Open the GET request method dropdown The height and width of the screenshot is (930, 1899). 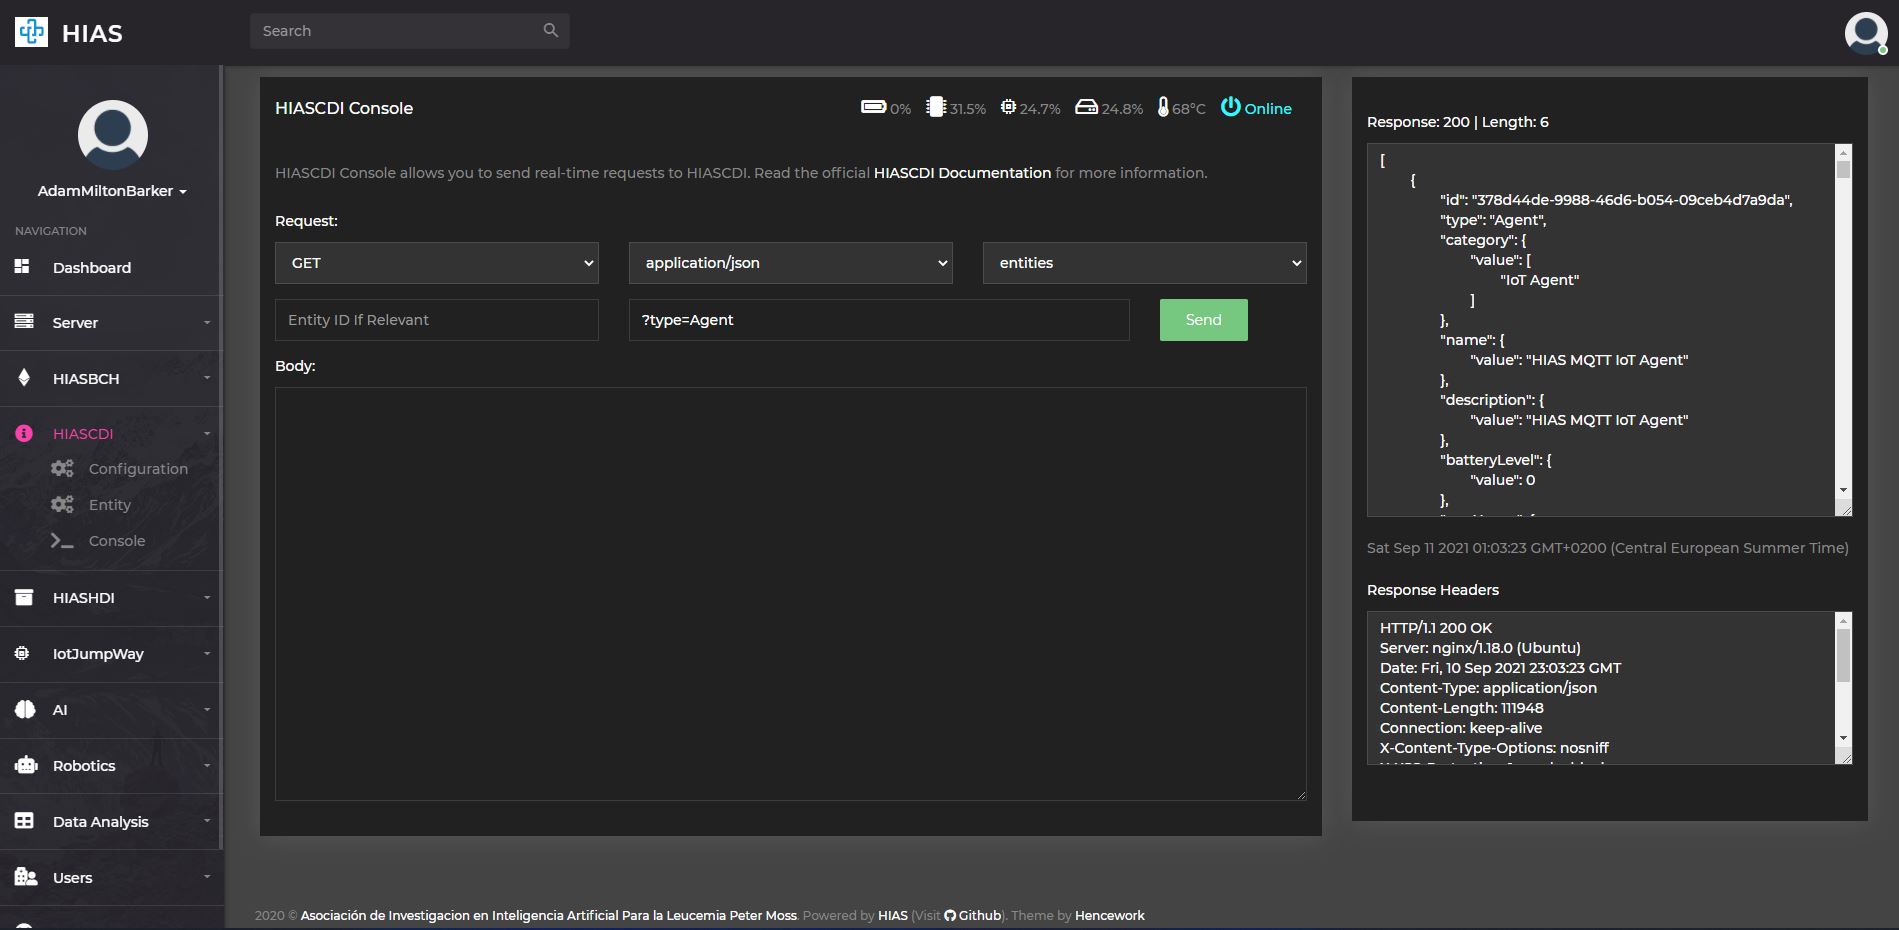coord(437,263)
